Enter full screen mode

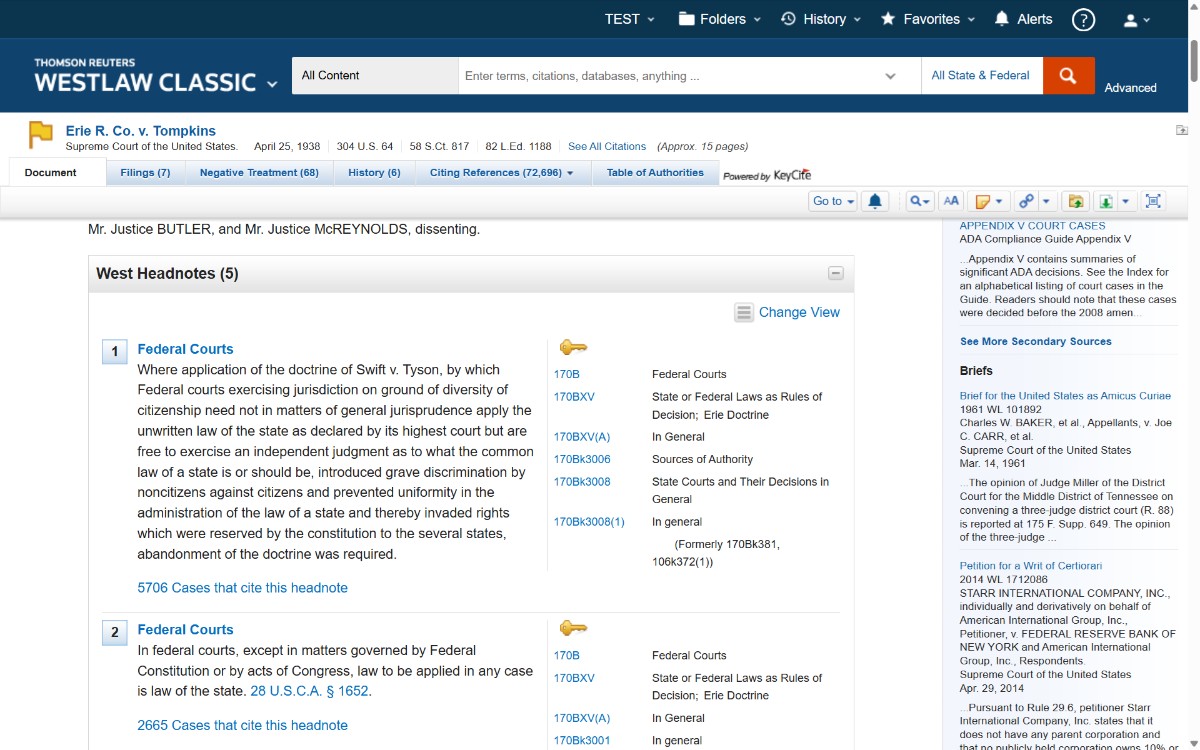(x=1153, y=201)
